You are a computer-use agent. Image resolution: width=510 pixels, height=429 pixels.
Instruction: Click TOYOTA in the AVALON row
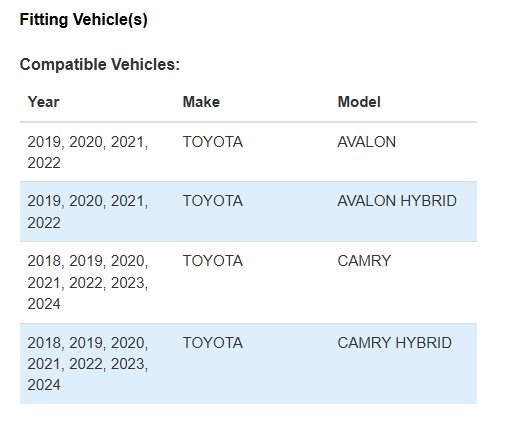pos(213,142)
